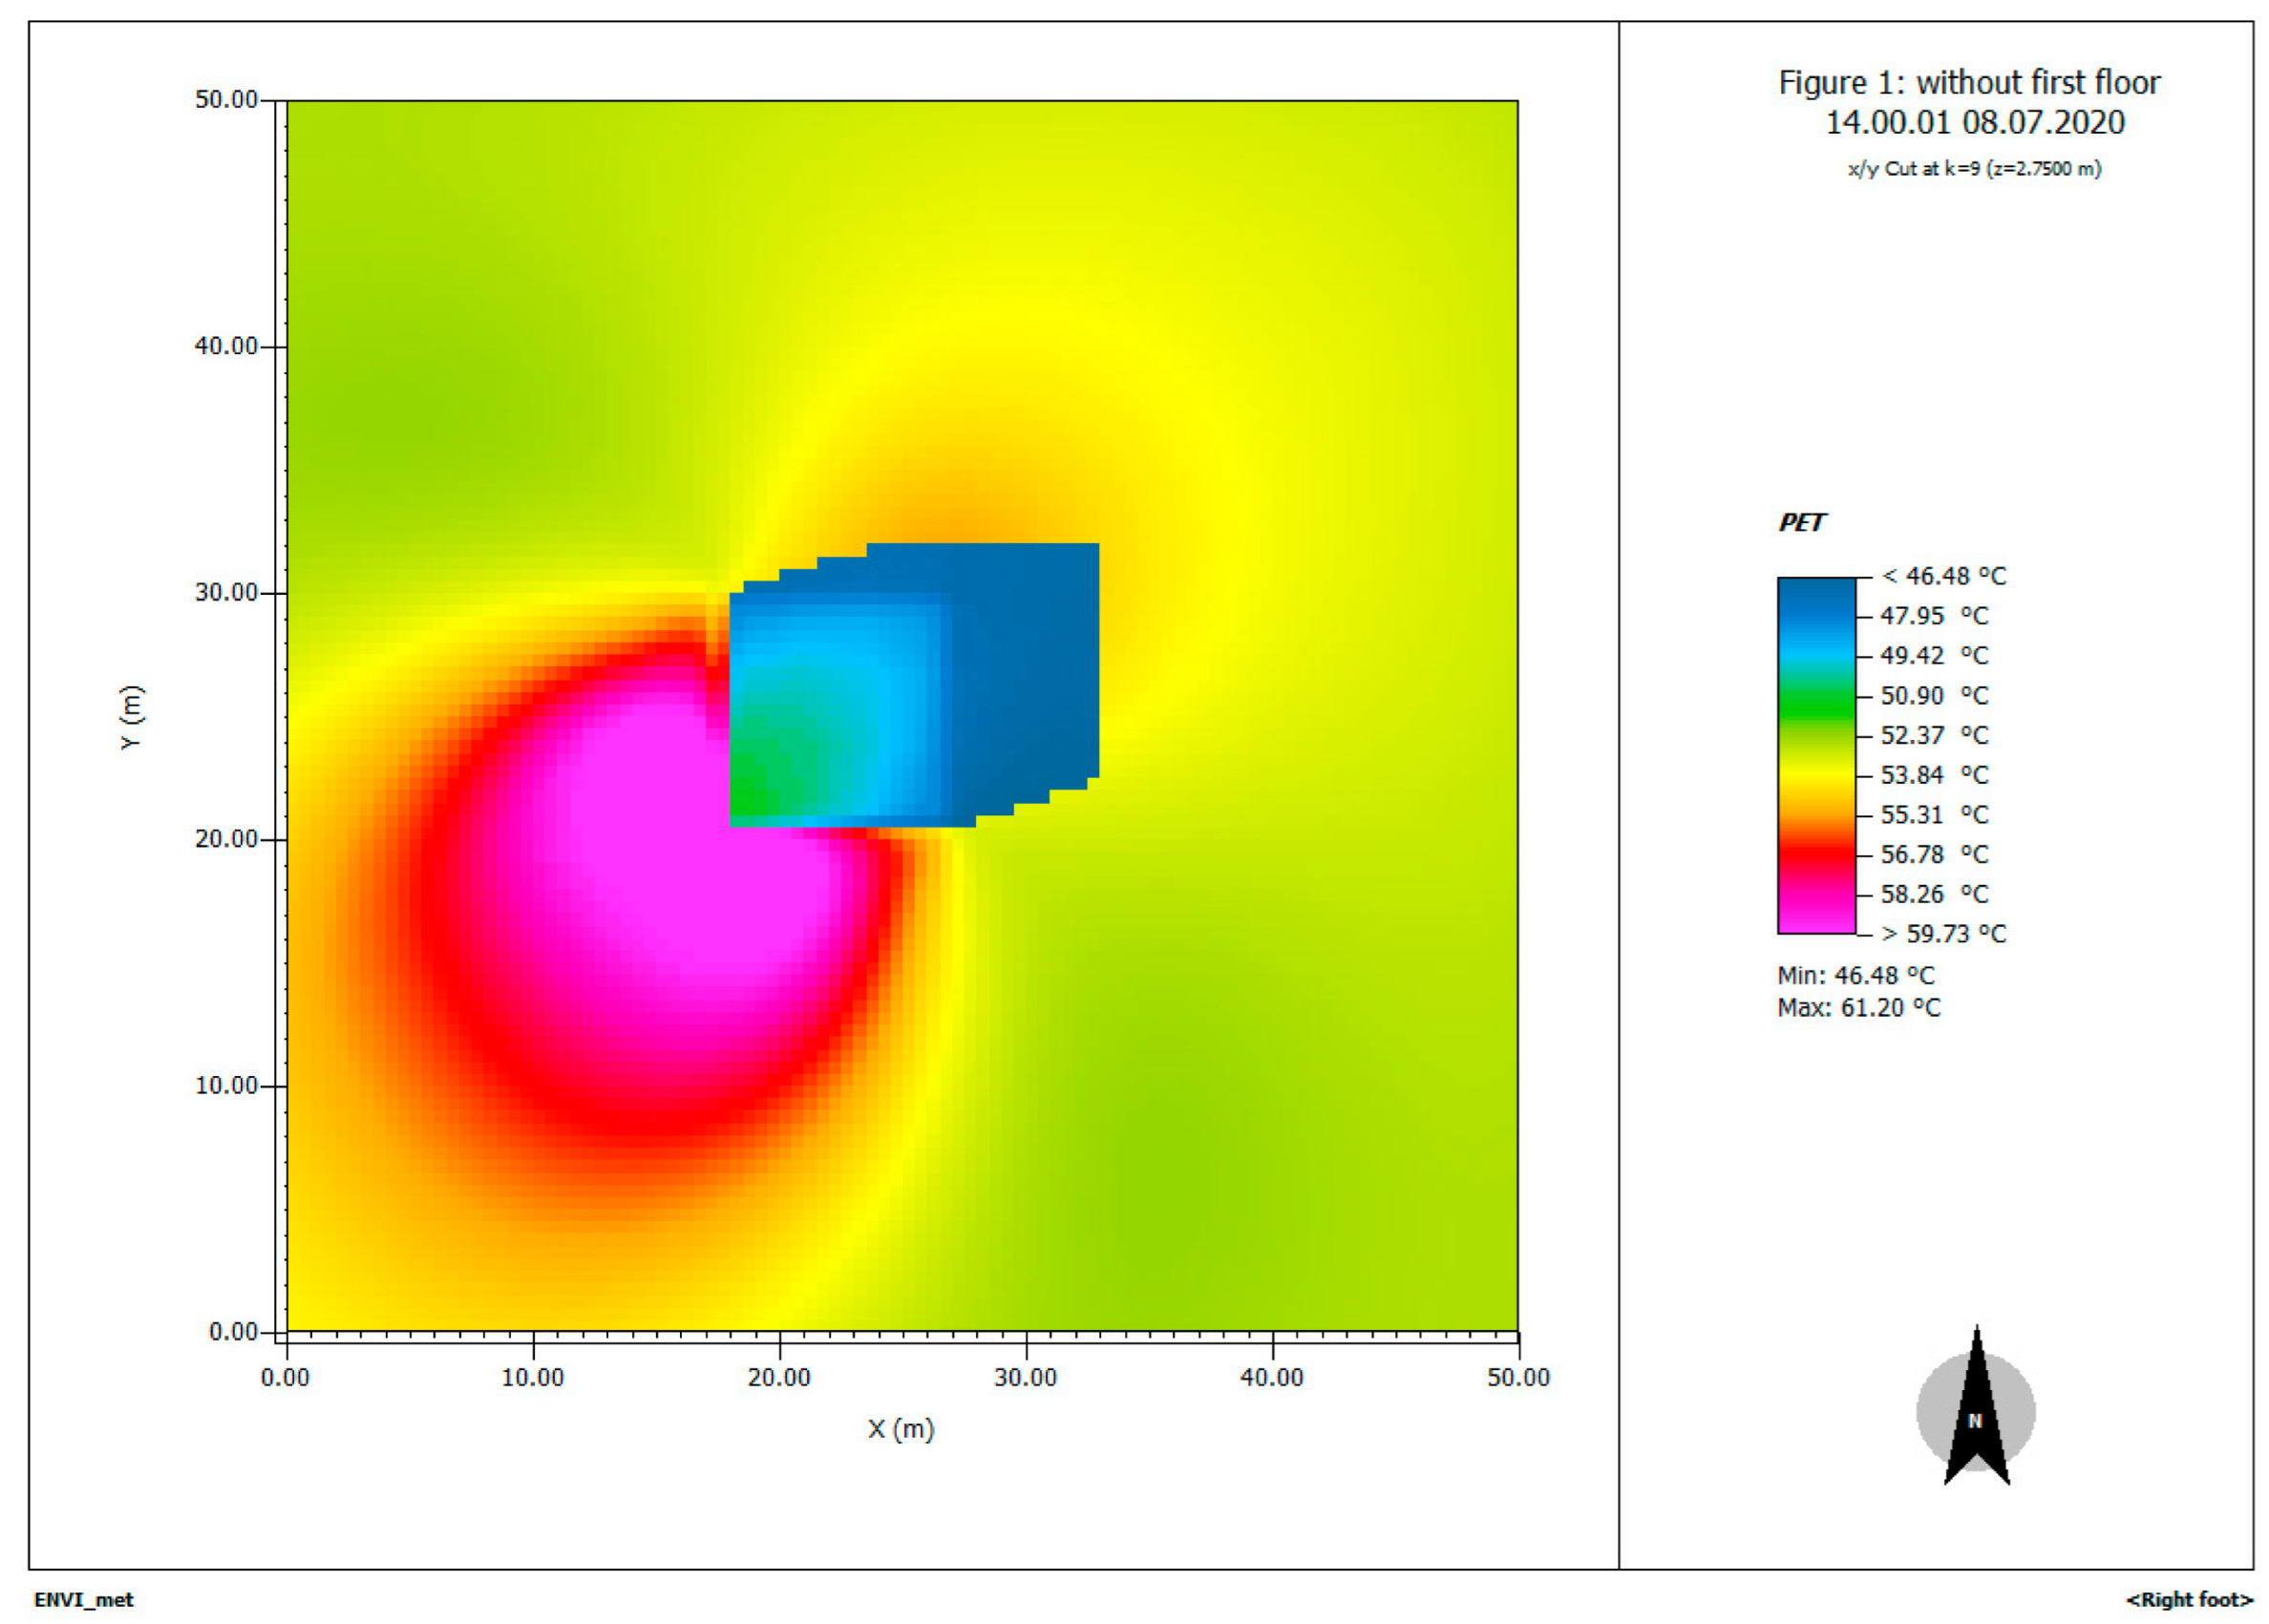
Task: Click the '<Right foot>' footer text
Action: pyautogui.click(x=2188, y=1600)
